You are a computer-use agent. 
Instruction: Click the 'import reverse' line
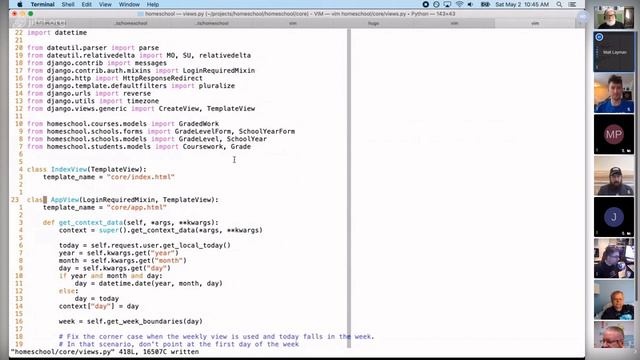coord(89,93)
